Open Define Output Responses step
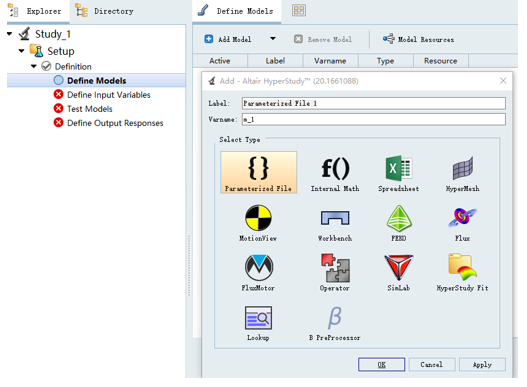Image resolution: width=527 pixels, height=387 pixels. pyautogui.click(x=115, y=123)
